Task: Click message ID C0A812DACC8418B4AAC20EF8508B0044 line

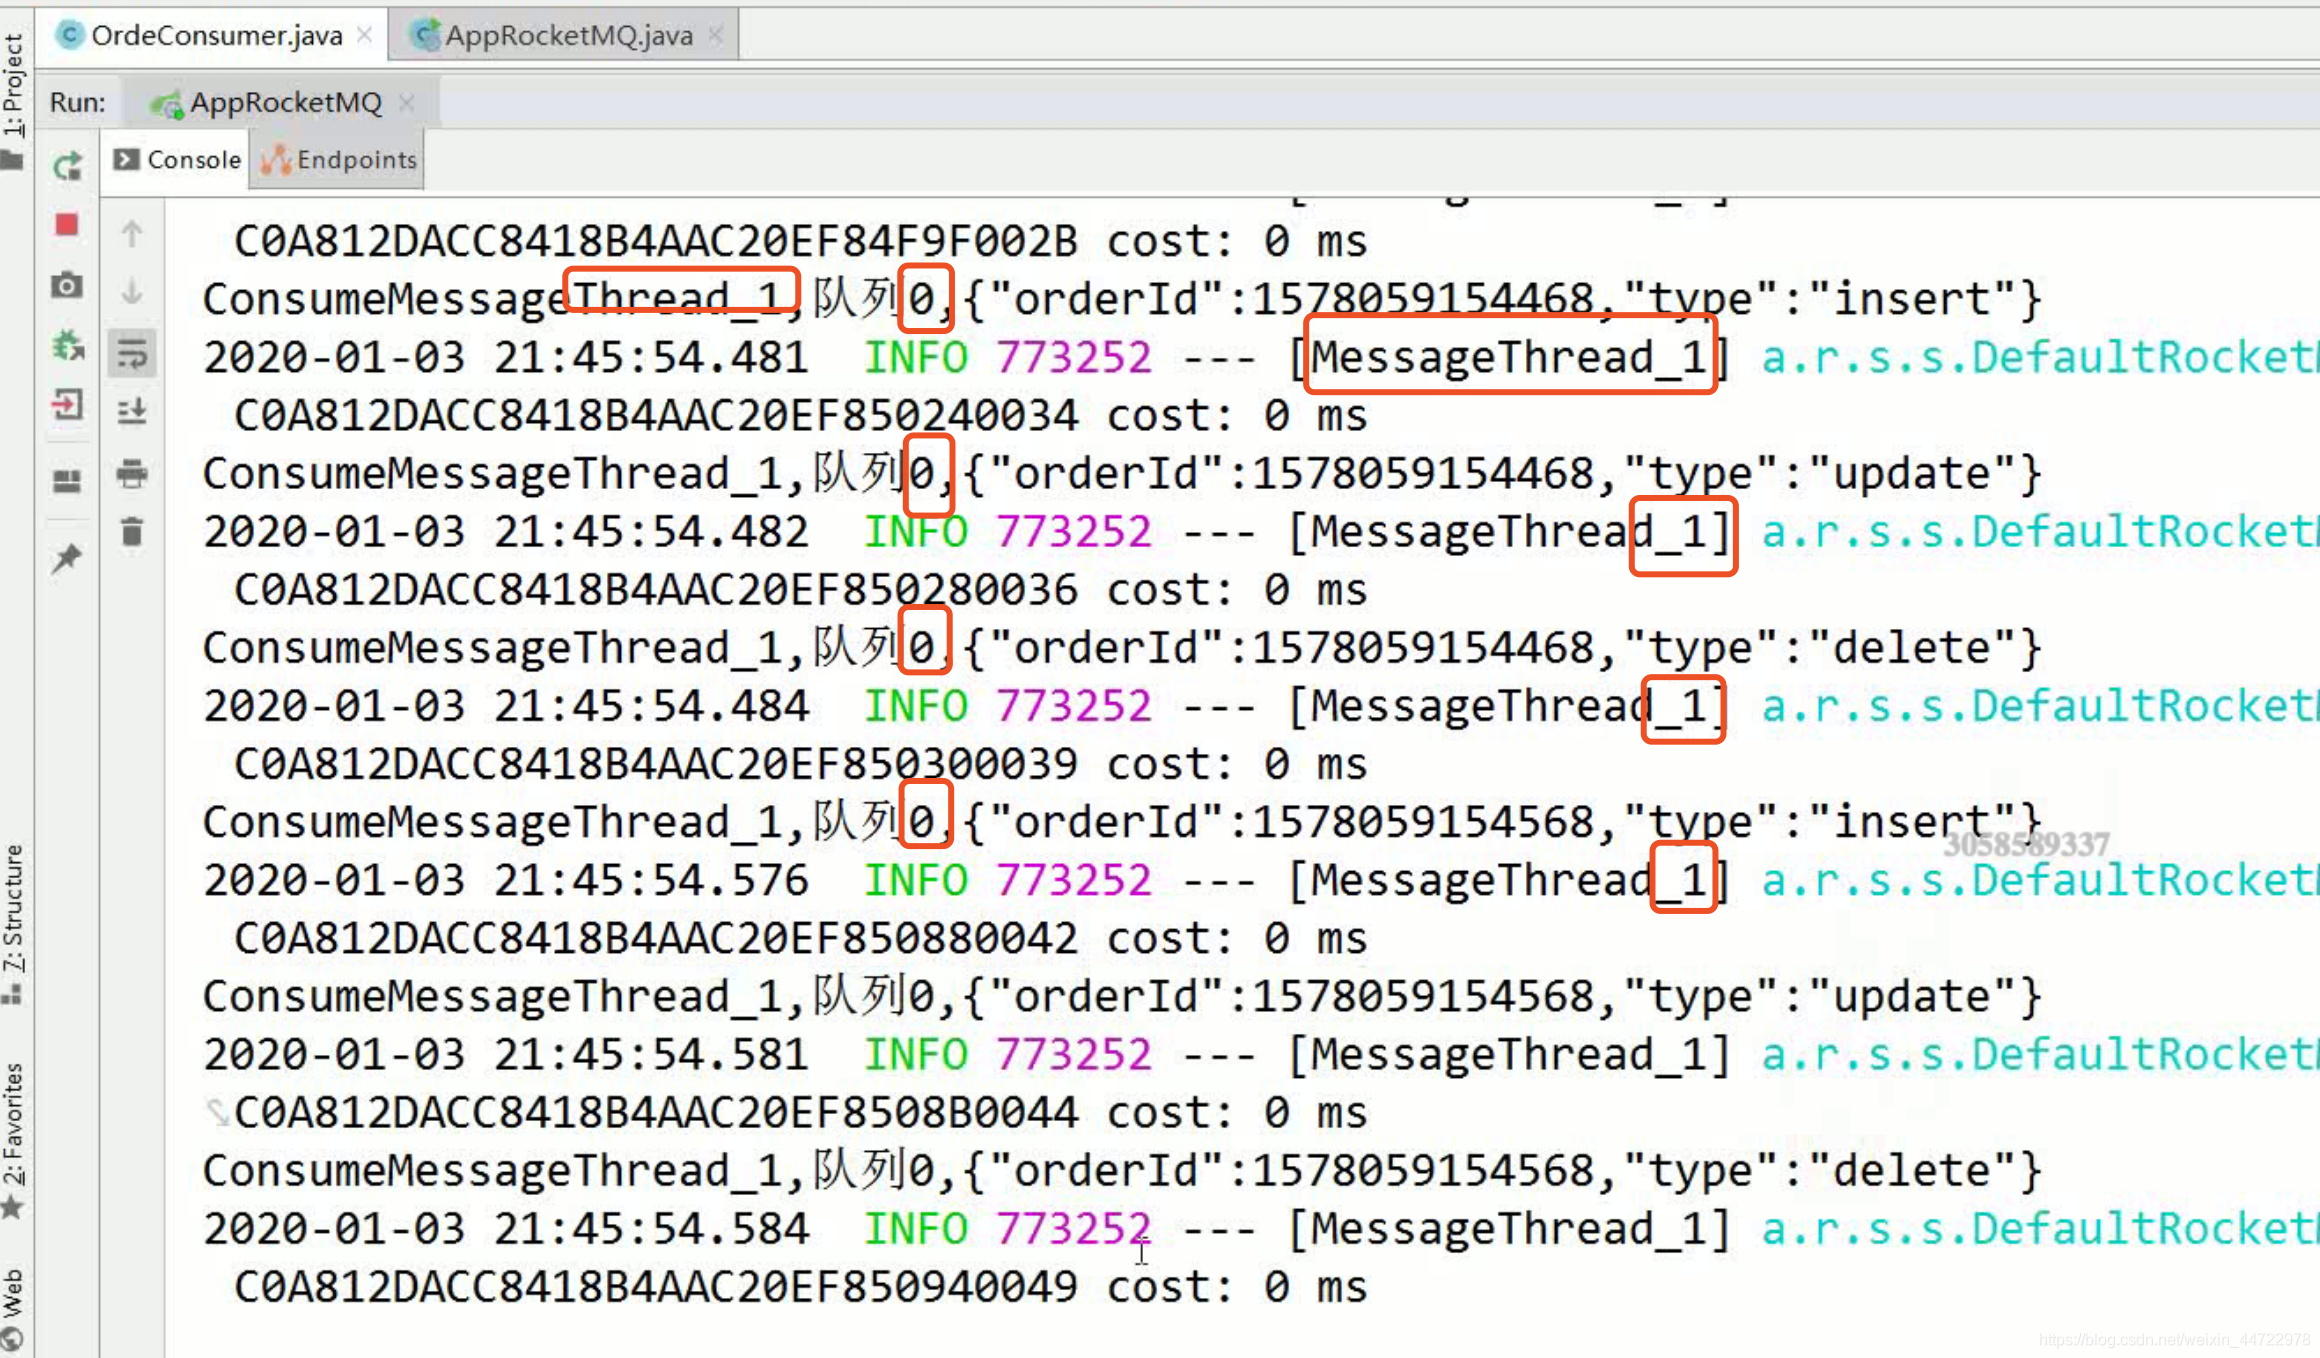Action: 800,1112
